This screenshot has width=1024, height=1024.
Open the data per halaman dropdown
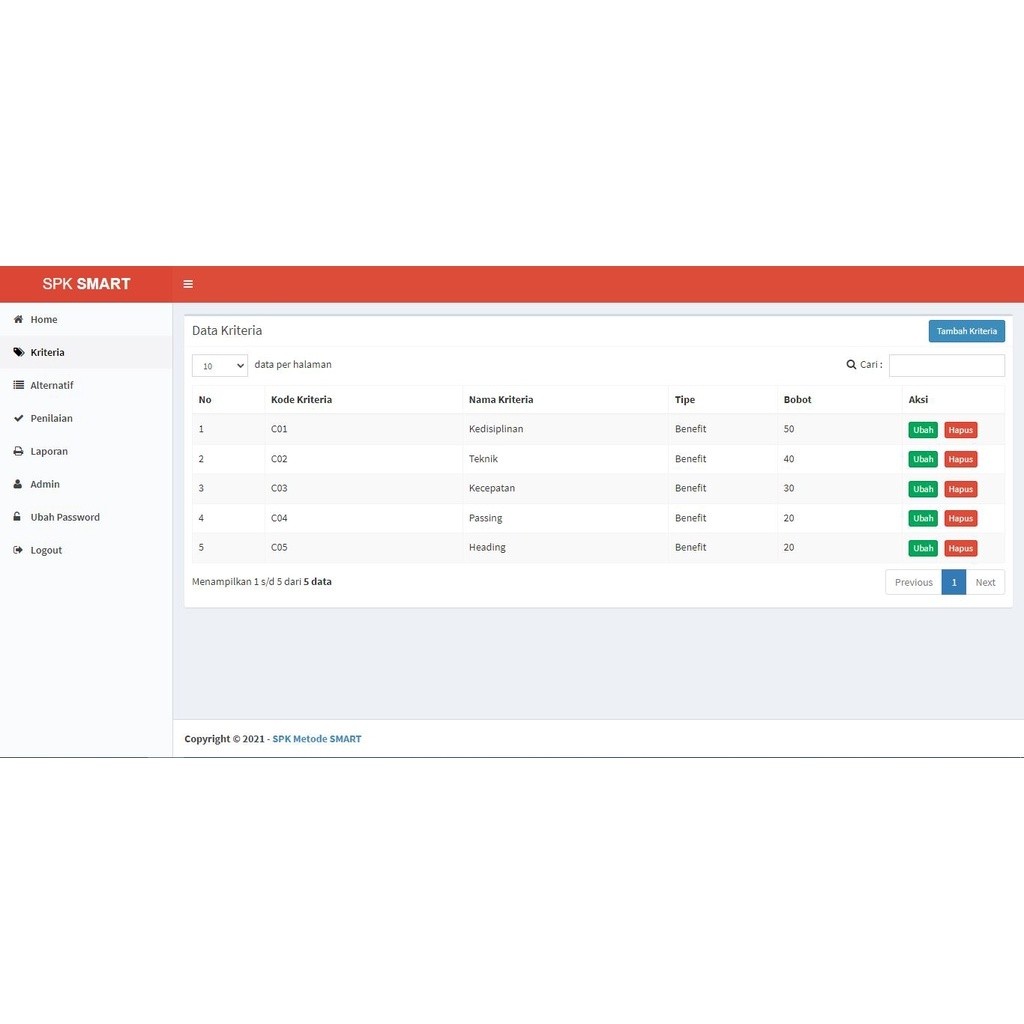pos(220,366)
